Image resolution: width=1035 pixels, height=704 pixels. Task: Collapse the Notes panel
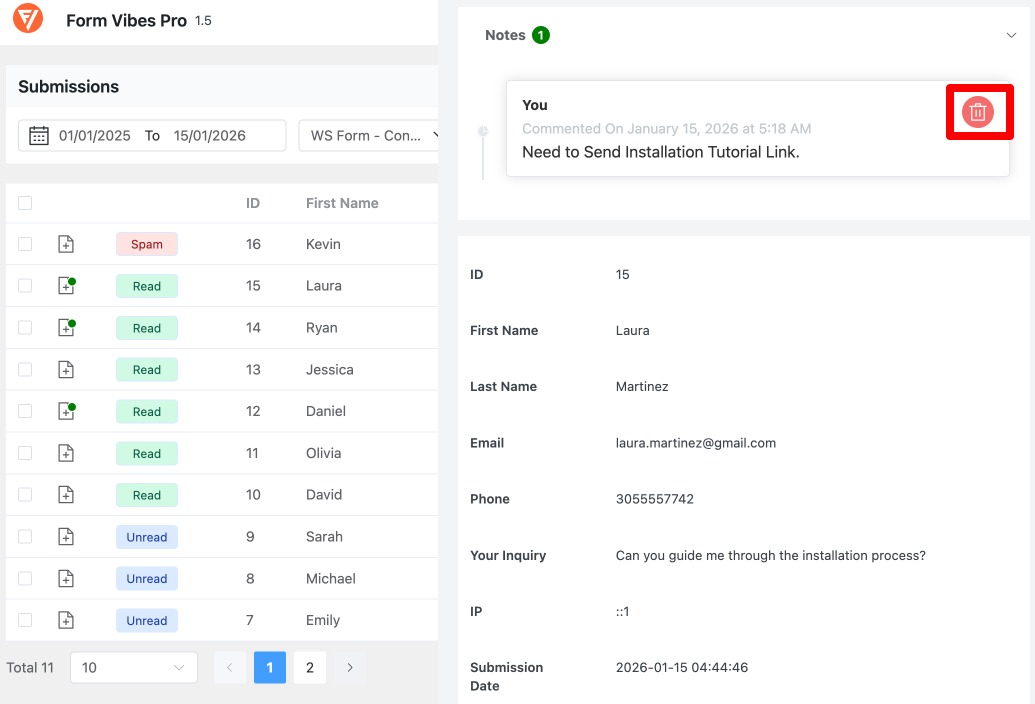click(x=1011, y=34)
